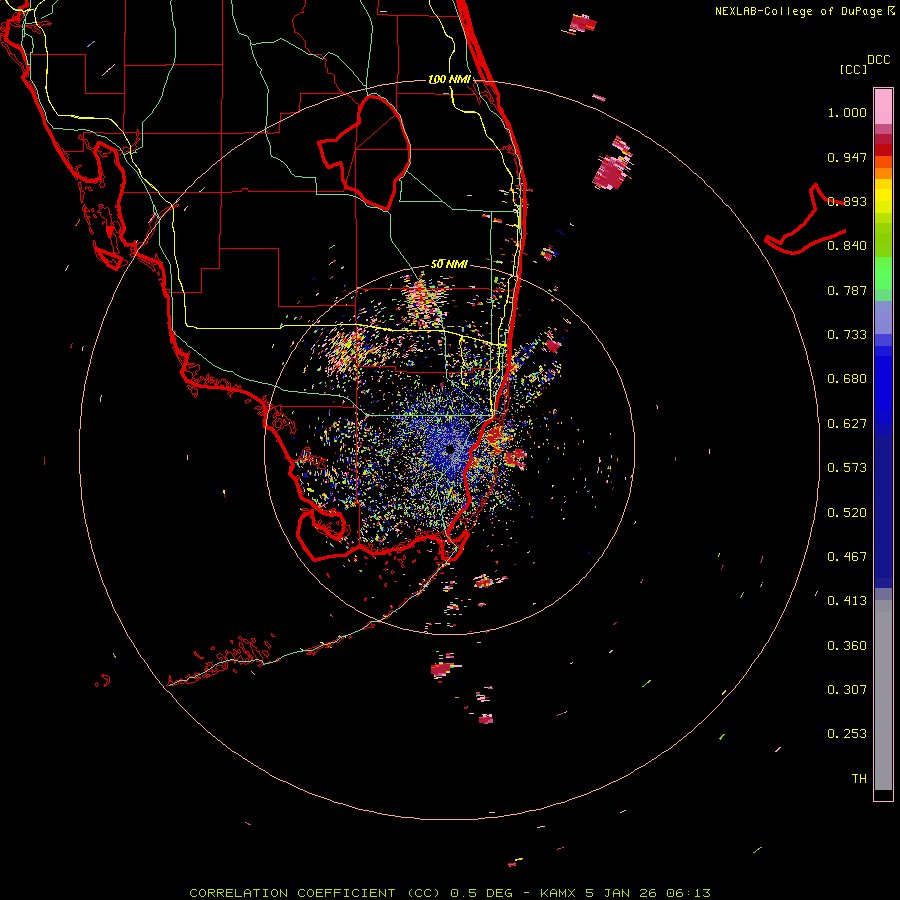Click the CORRELATION COEFFICIENT (CC) footer text
This screenshot has width=900, height=900.
tap(315, 893)
